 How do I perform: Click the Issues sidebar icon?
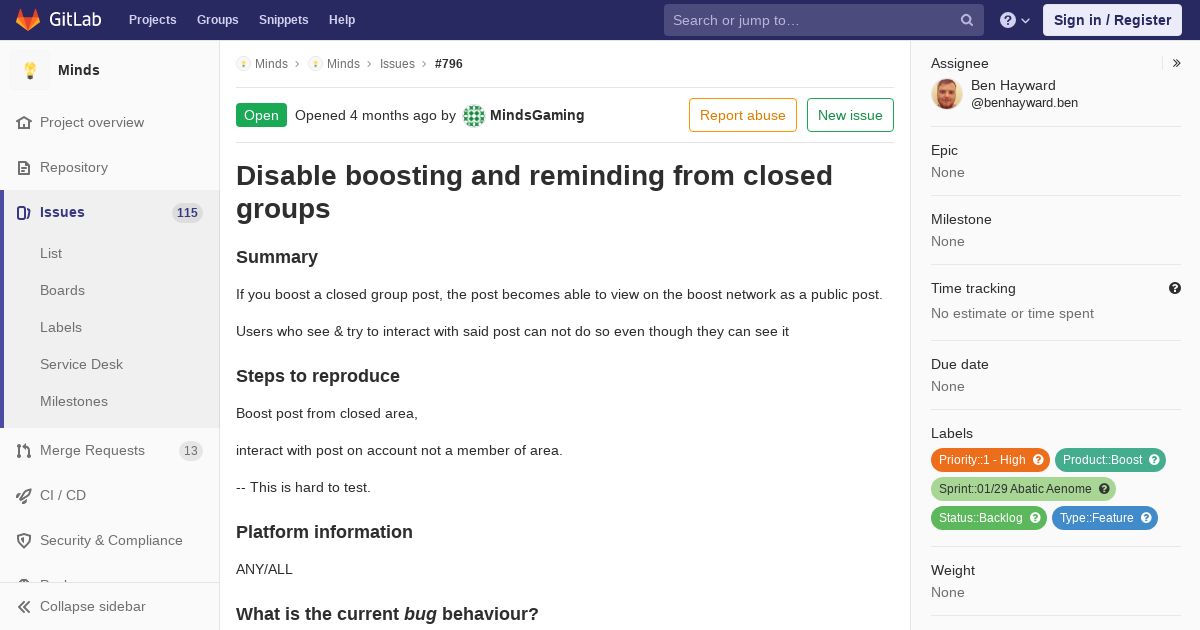point(24,212)
